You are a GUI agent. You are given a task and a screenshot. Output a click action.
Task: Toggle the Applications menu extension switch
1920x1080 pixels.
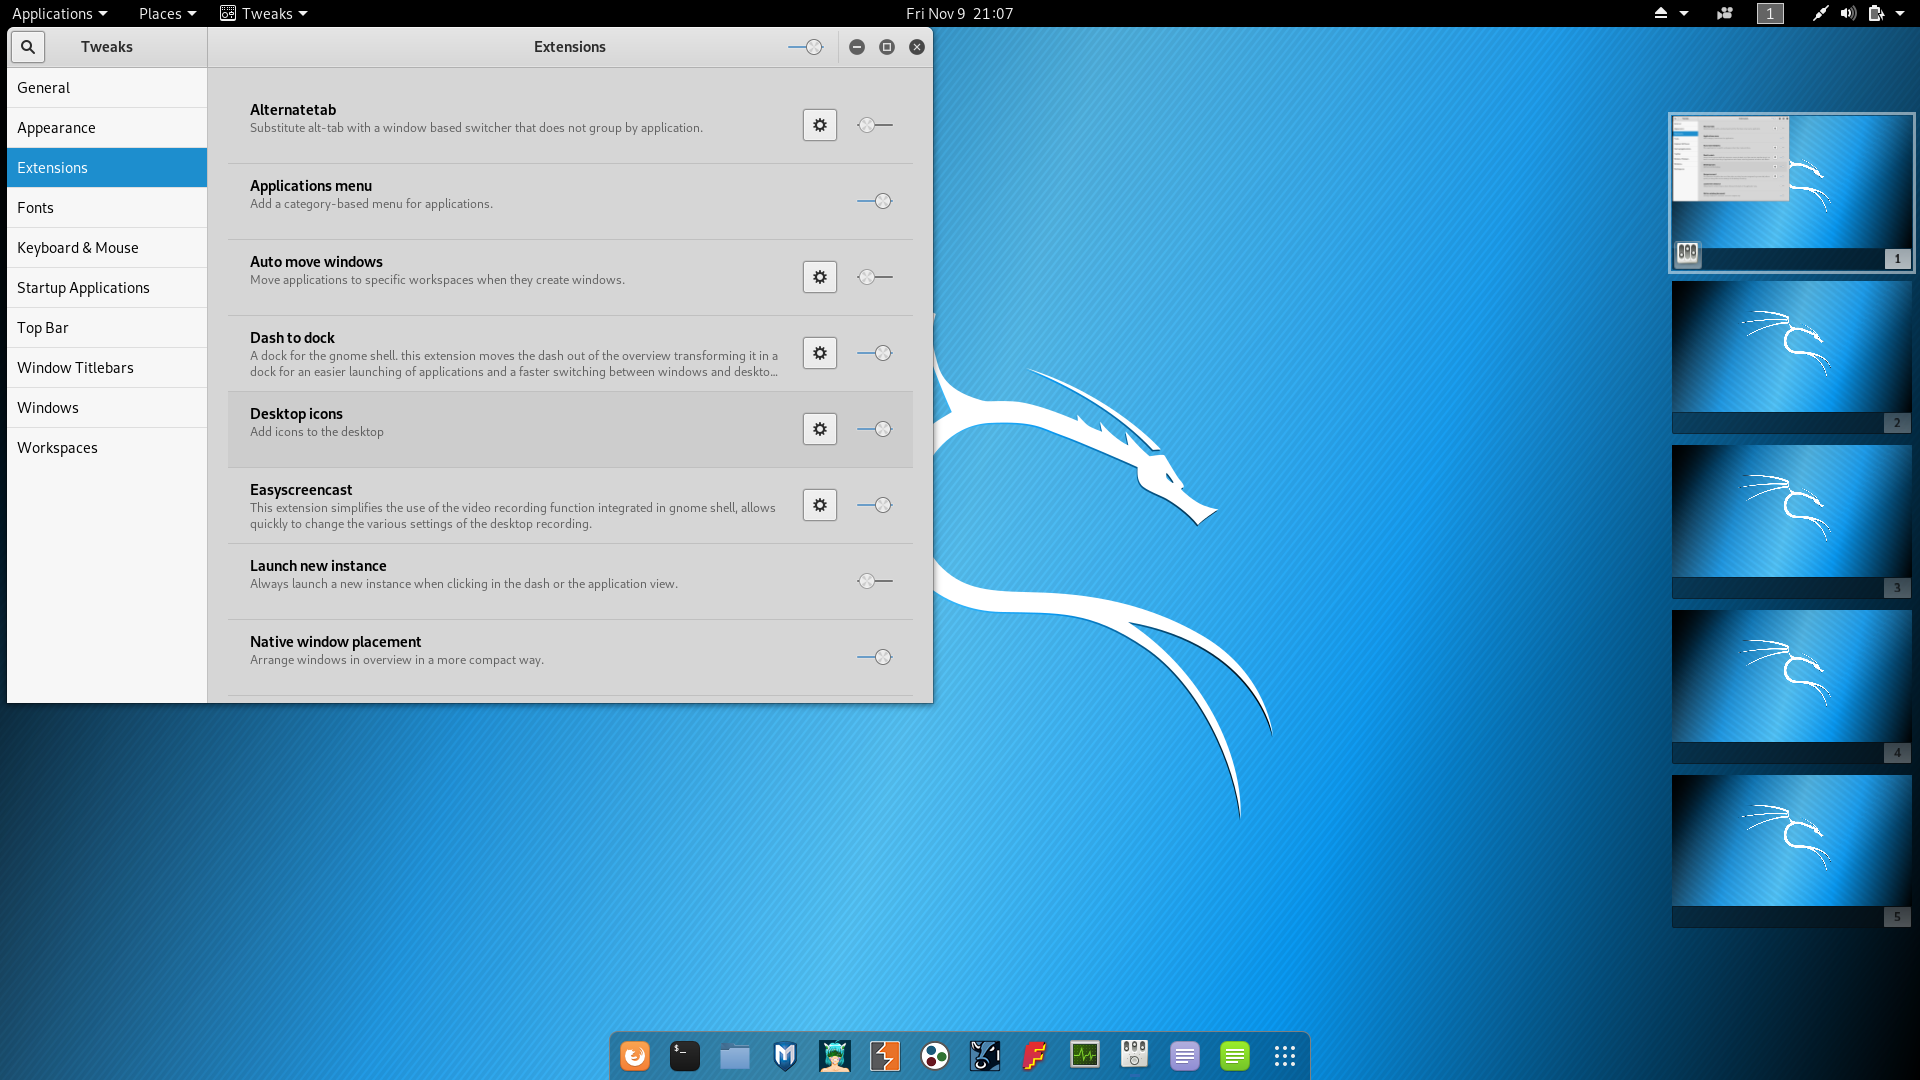click(x=875, y=201)
